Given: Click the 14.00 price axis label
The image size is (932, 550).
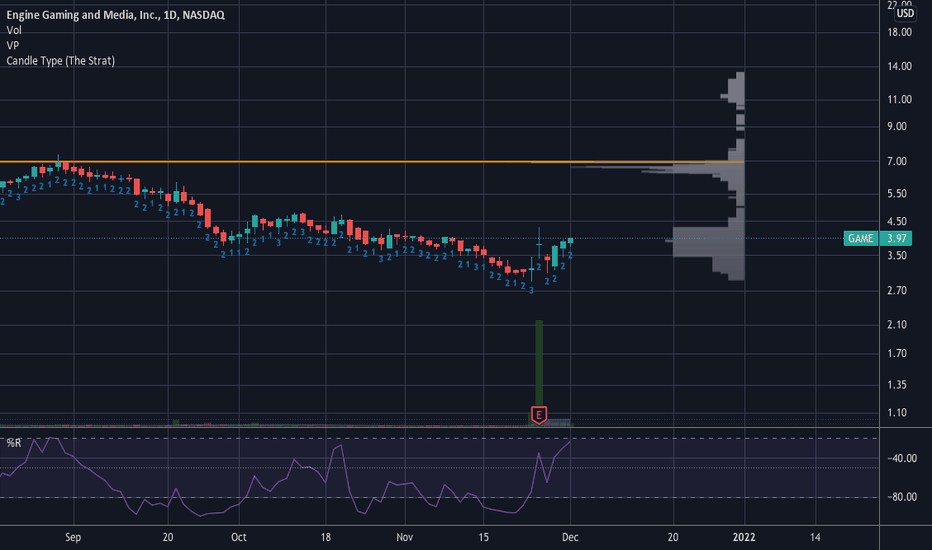Looking at the screenshot, I should click(x=899, y=66).
